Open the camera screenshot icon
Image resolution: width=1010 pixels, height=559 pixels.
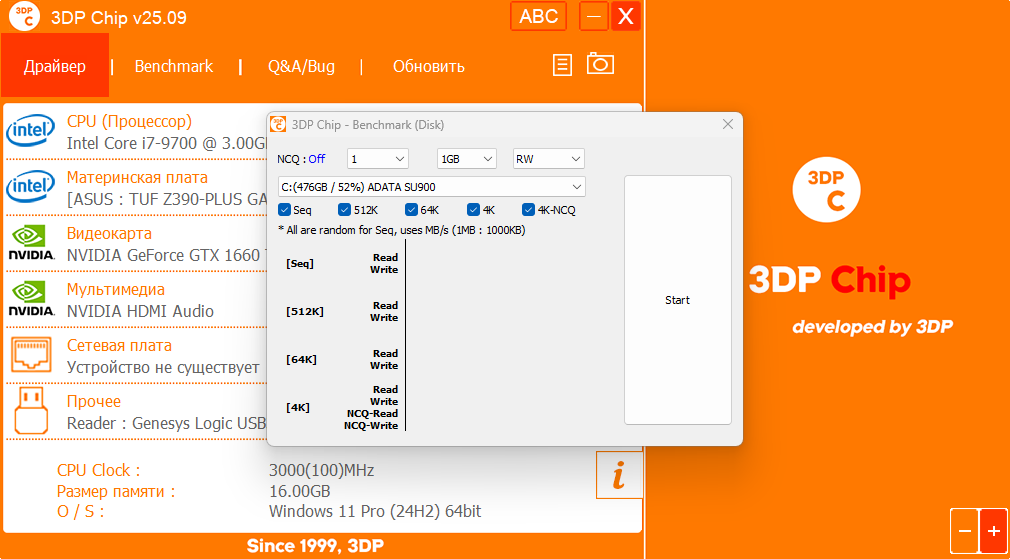tap(600, 64)
